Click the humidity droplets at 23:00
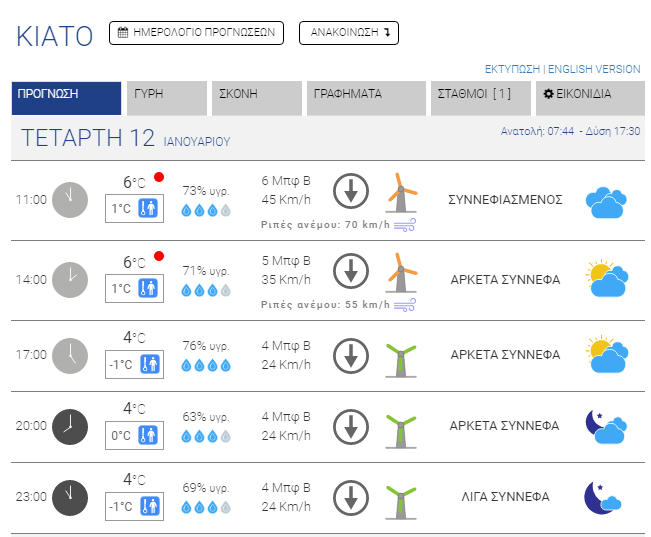 (205, 507)
